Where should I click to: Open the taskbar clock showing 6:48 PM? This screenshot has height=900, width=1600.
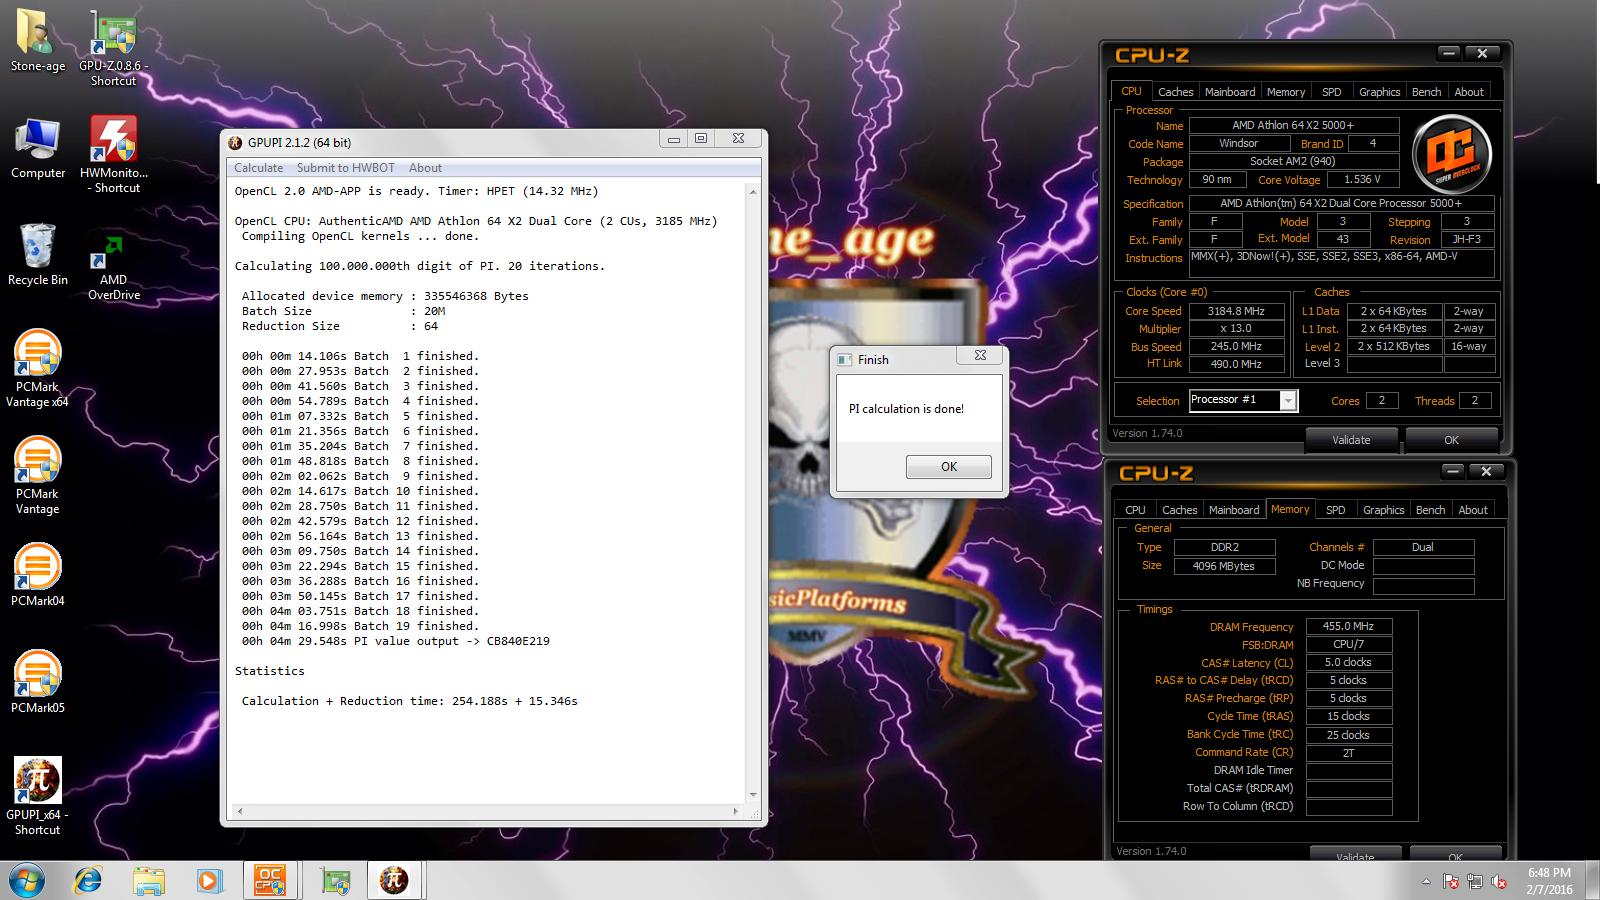tap(1549, 880)
